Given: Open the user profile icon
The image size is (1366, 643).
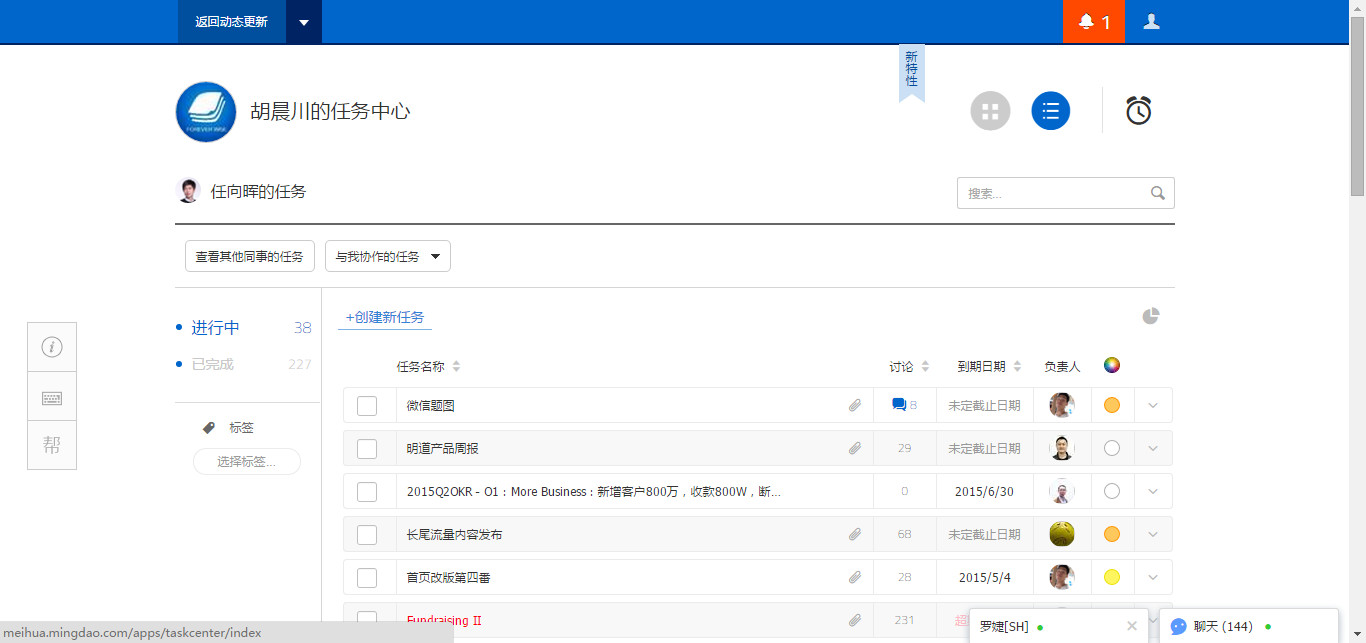Looking at the screenshot, I should (1151, 21).
